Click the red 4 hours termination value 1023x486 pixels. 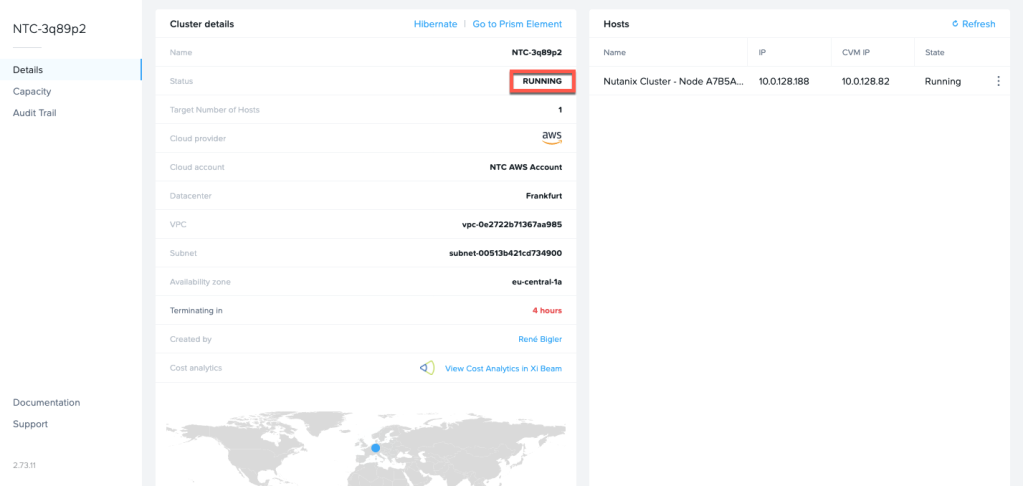click(x=547, y=311)
